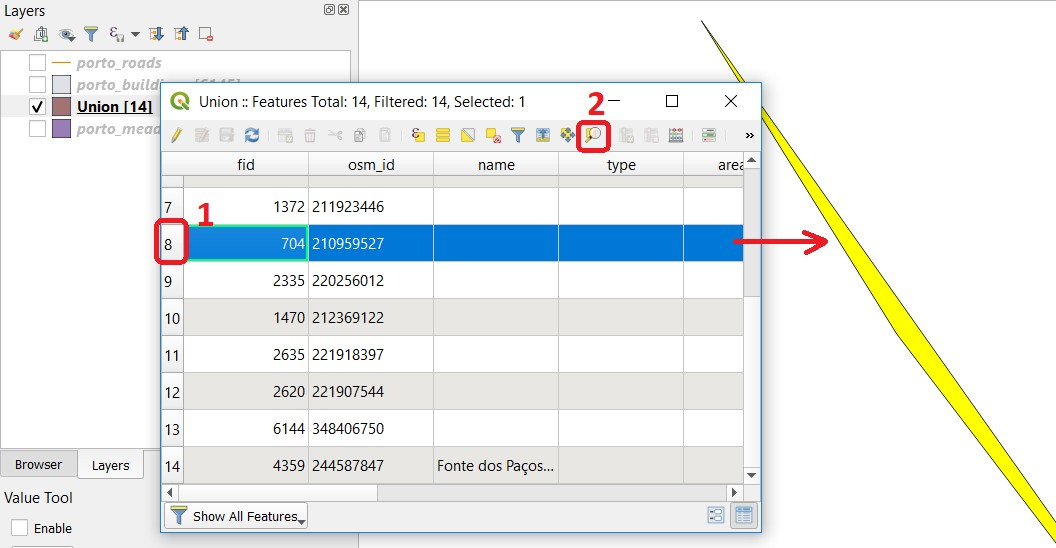Switch to table view

pyautogui.click(x=744, y=516)
